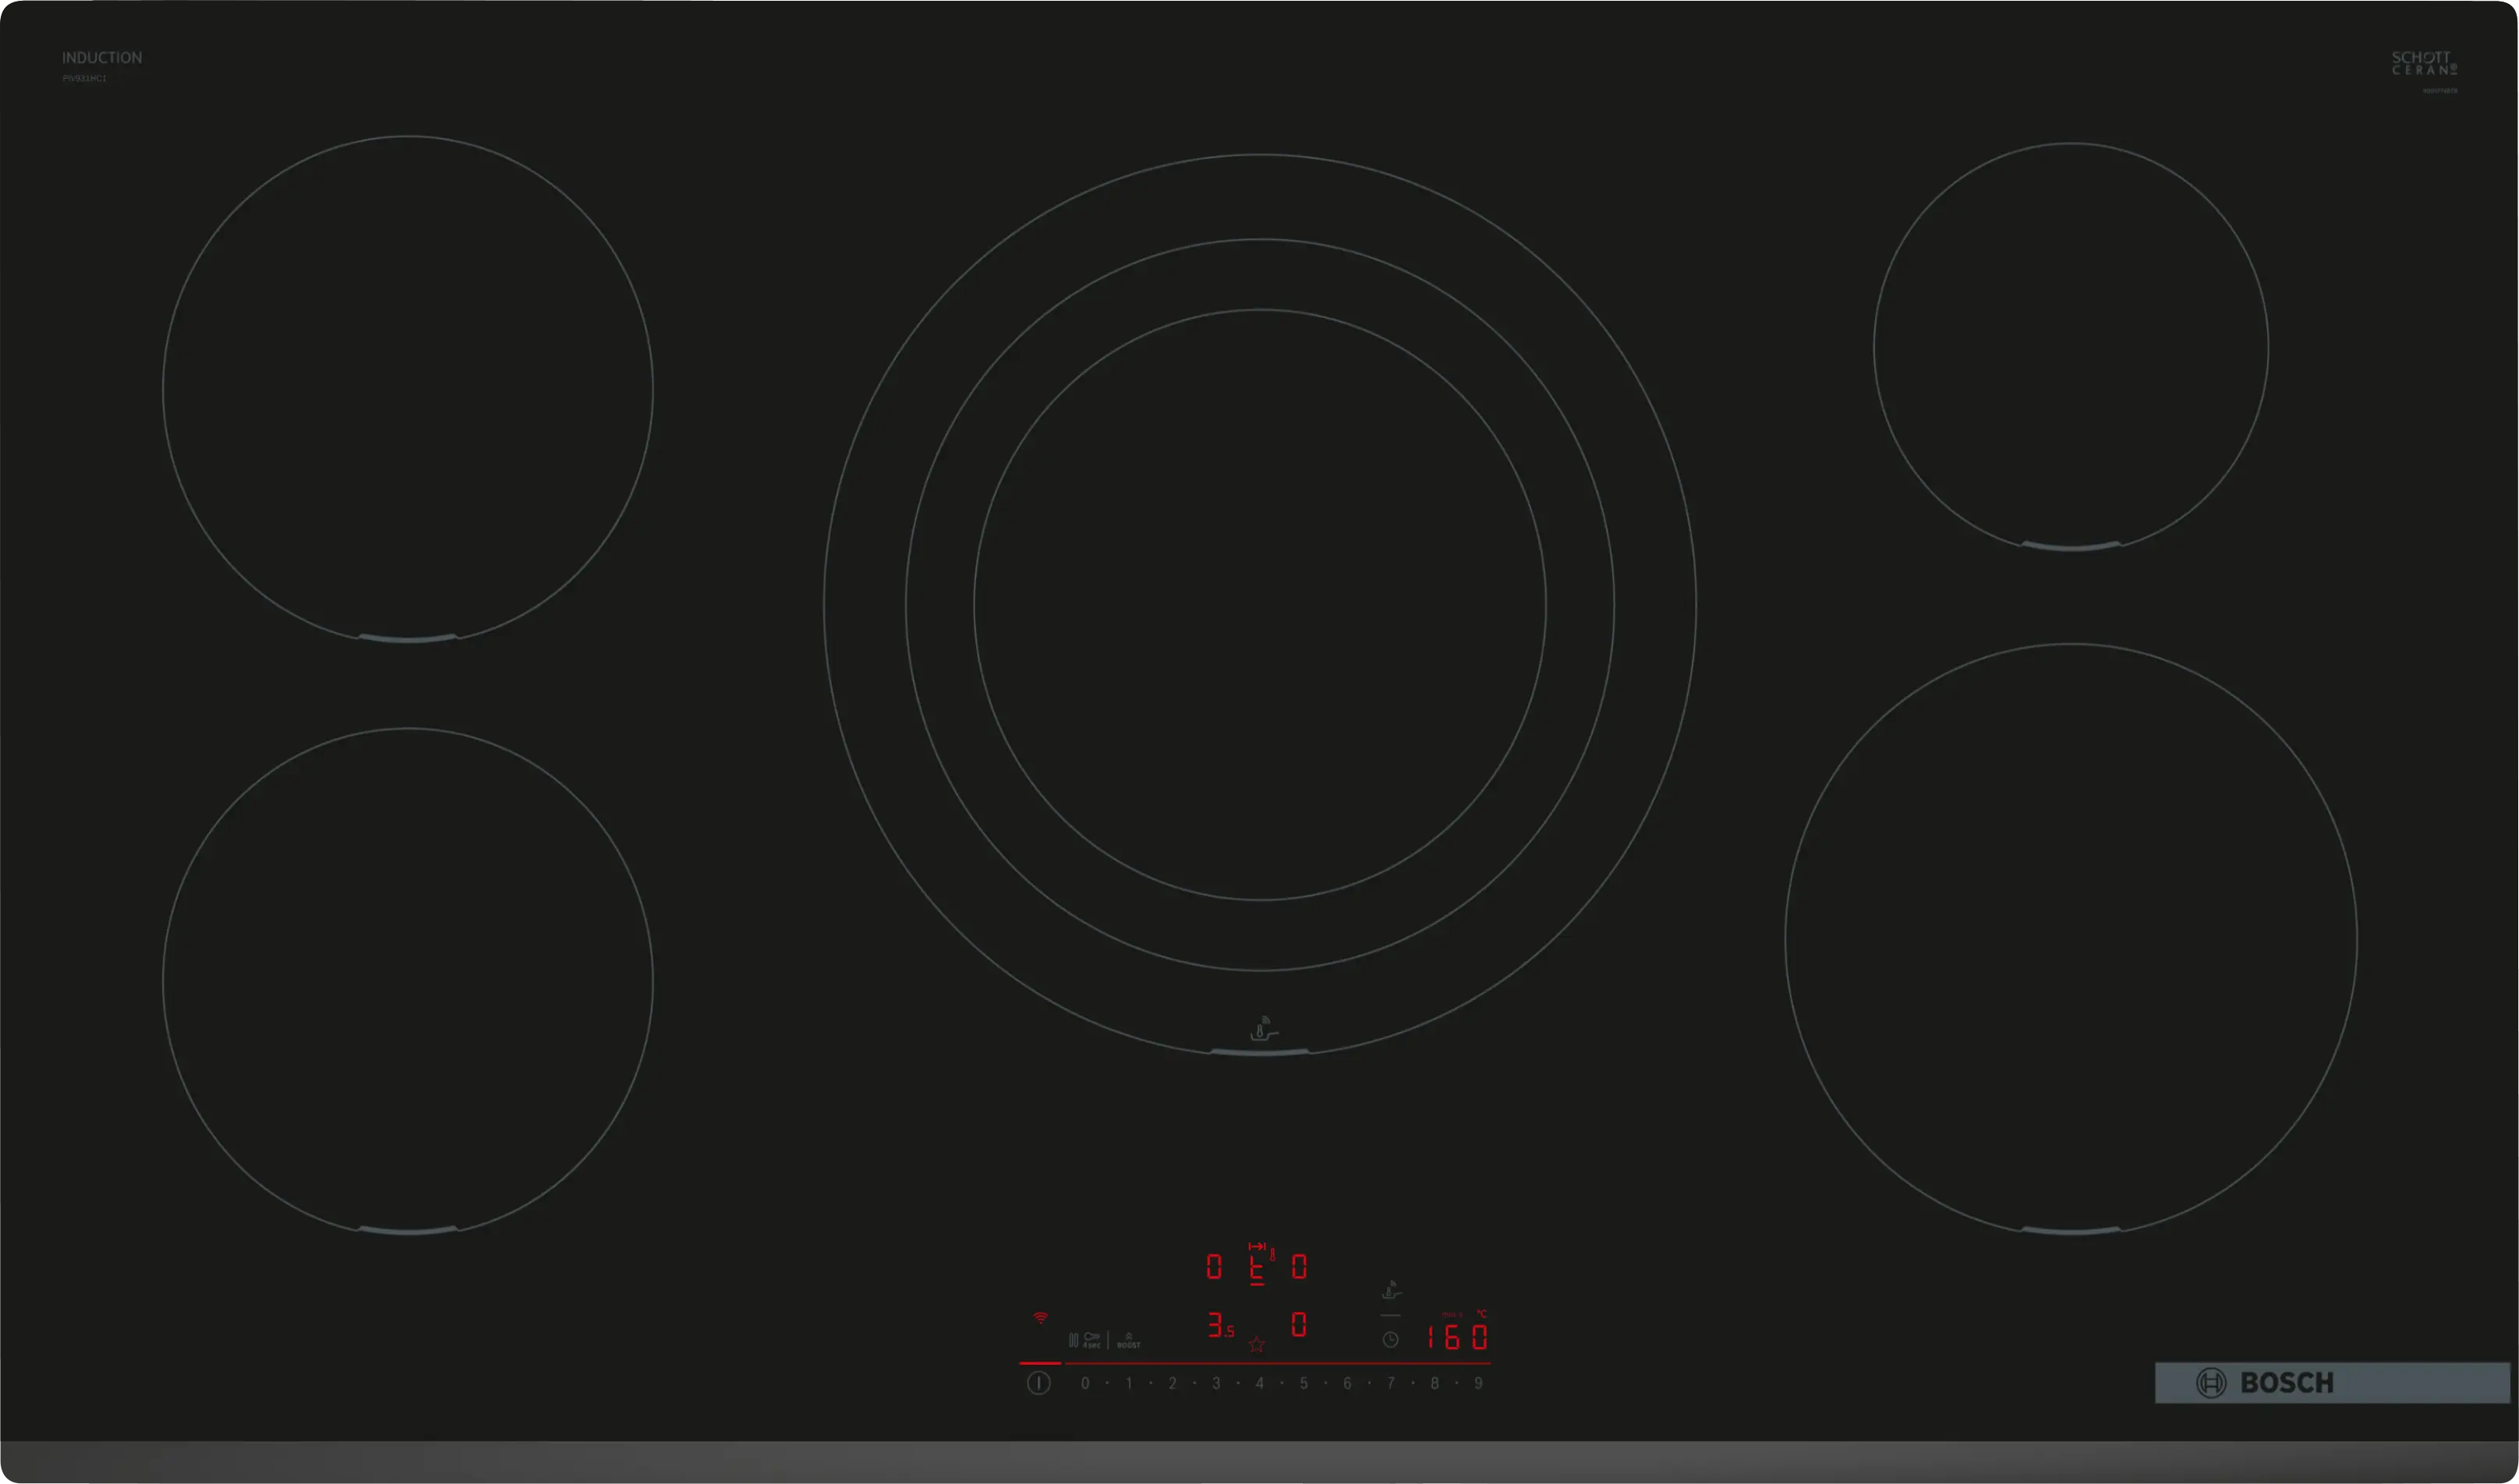The height and width of the screenshot is (1484, 2519).
Task: Select the bottom-right zone display showing 0
Action: 1299,1325
